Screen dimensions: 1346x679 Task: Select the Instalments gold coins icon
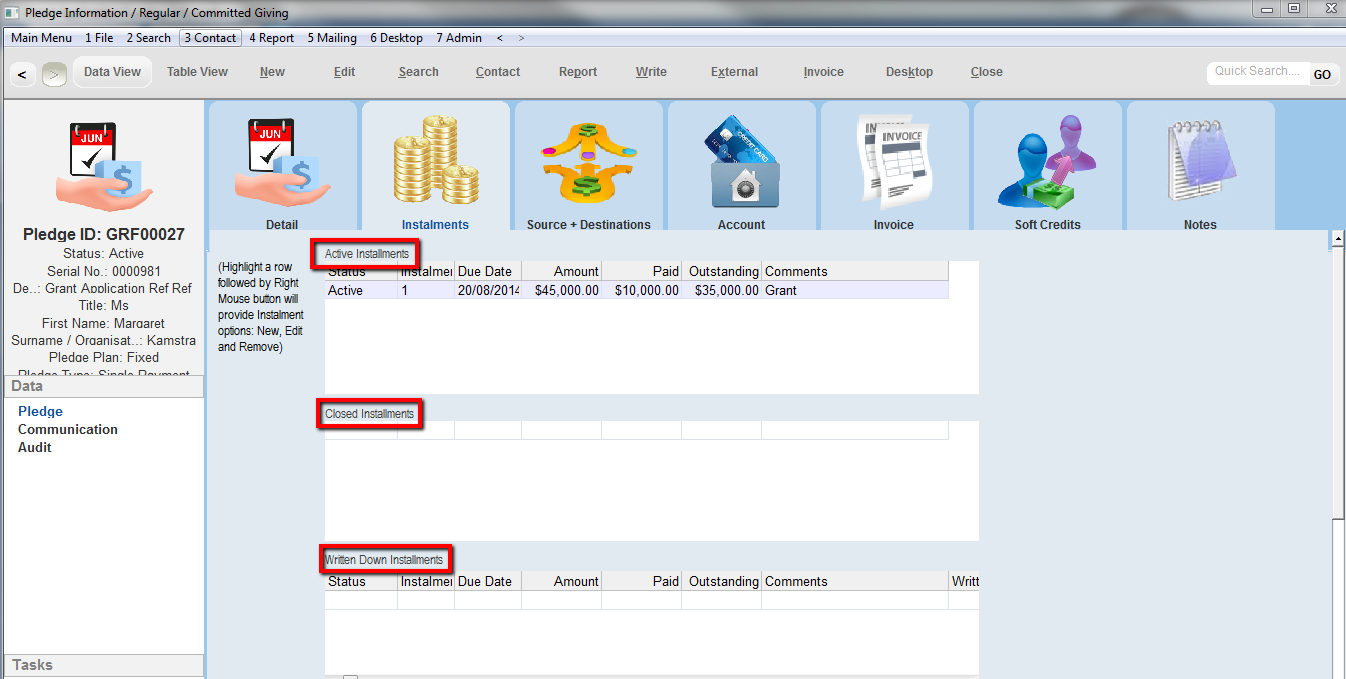click(435, 162)
